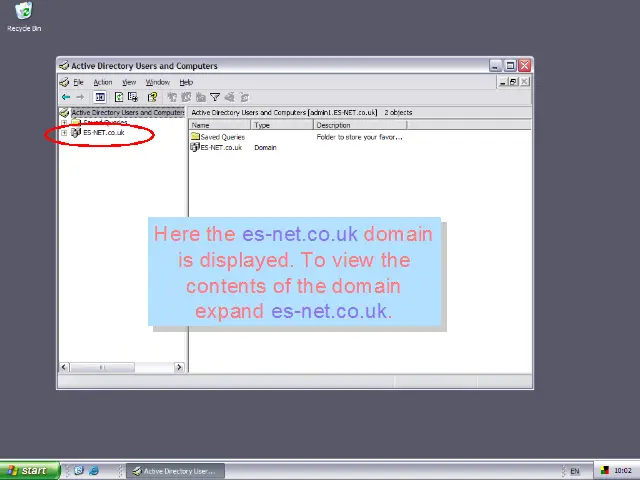Click the 10:02 taskbar clock
The image size is (640, 480).
623,471
